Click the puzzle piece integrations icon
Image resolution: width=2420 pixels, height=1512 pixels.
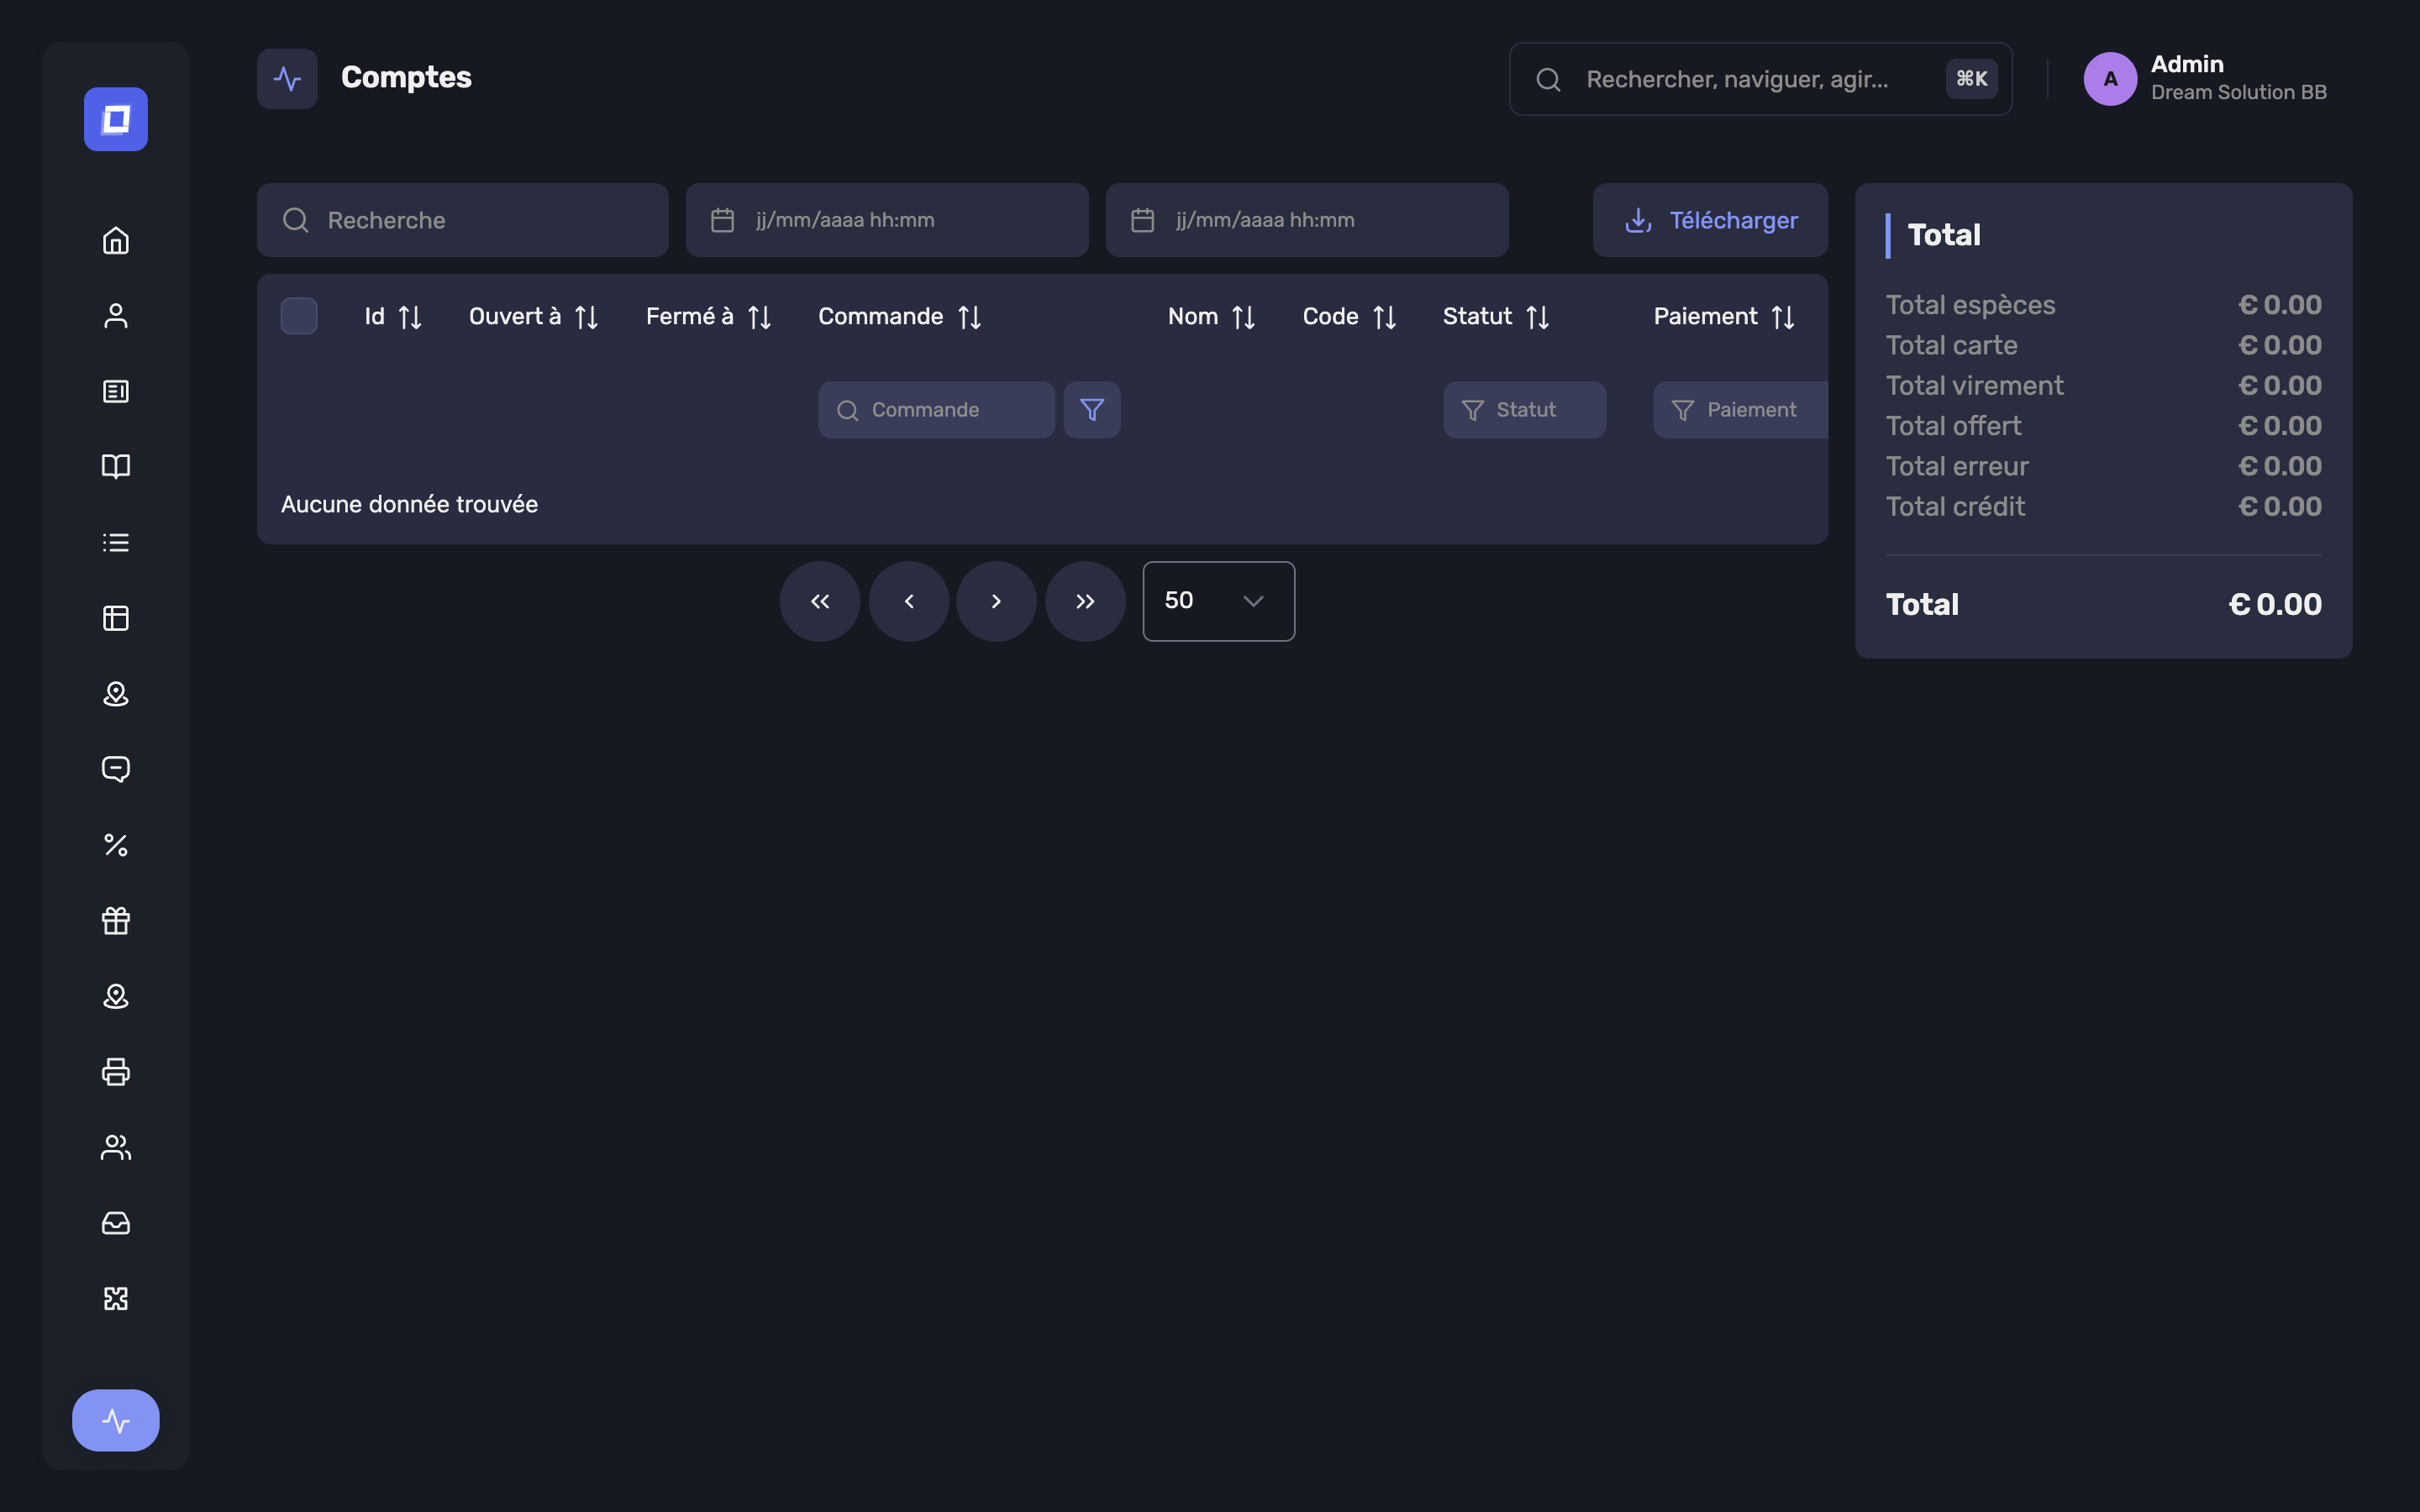pos(116,1298)
